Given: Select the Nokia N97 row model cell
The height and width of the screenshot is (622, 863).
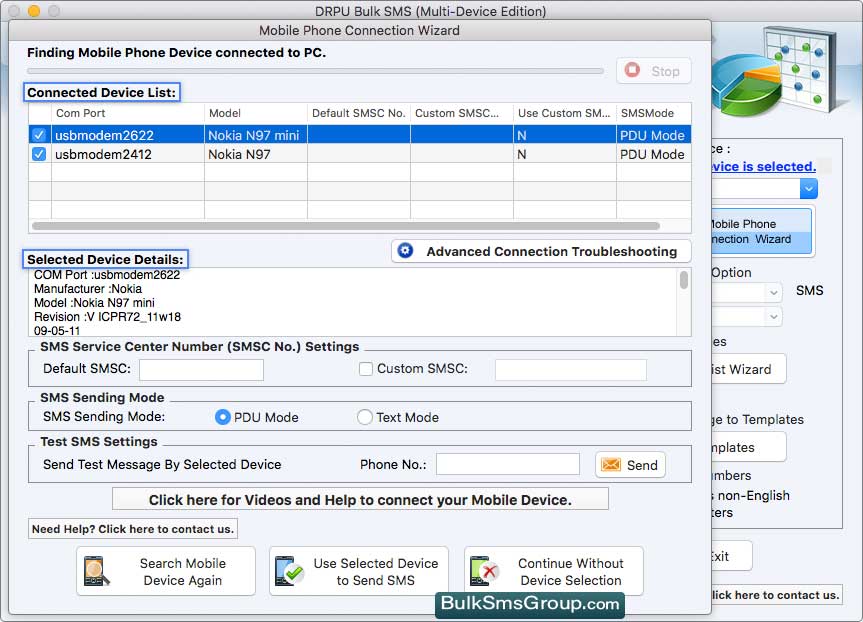Looking at the screenshot, I should coord(256,154).
